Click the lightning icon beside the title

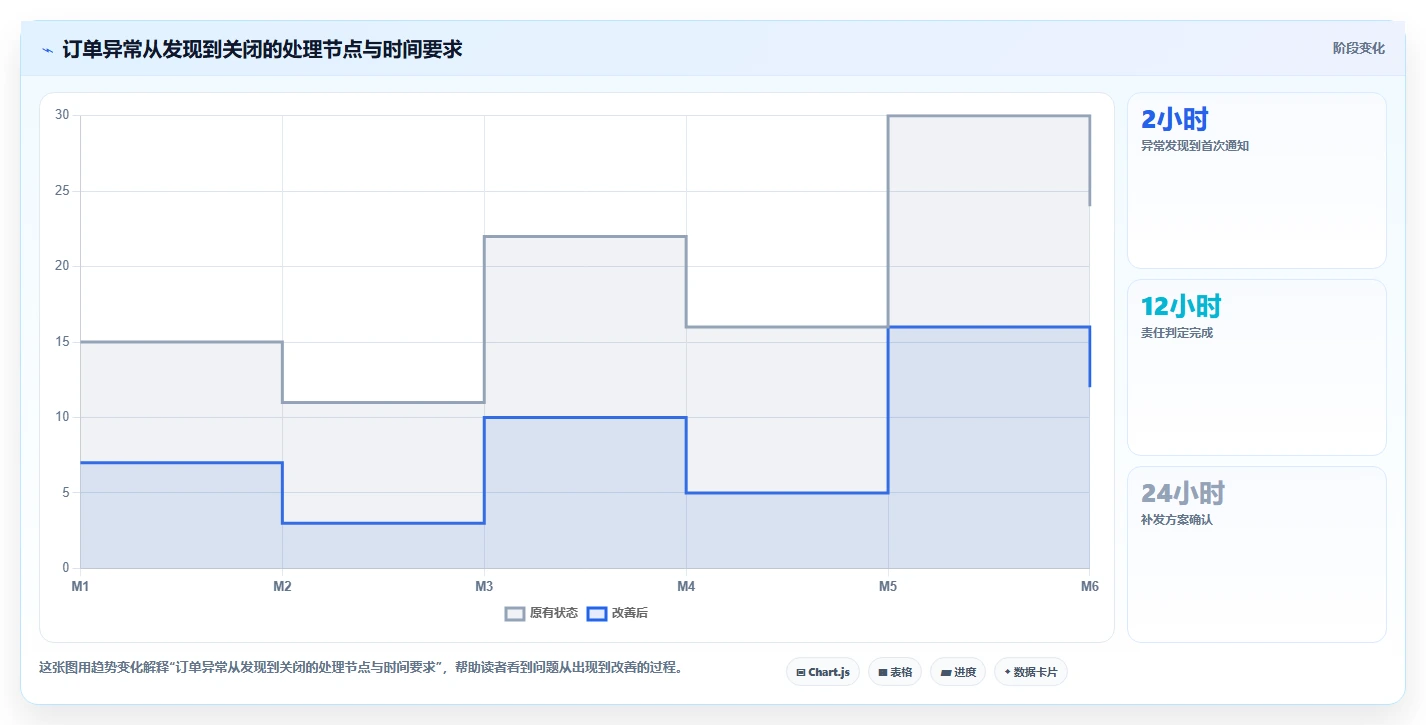point(47,49)
